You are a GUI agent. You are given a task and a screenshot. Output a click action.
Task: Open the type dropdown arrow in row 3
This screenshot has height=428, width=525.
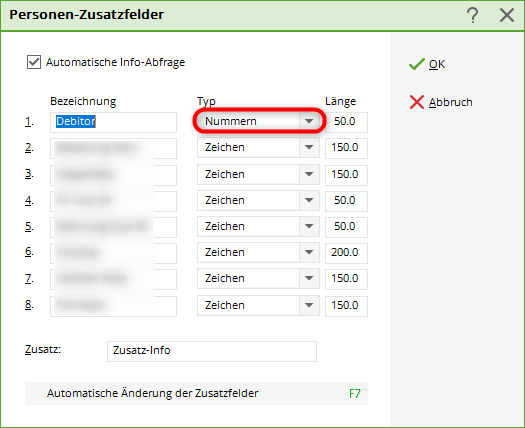point(309,174)
